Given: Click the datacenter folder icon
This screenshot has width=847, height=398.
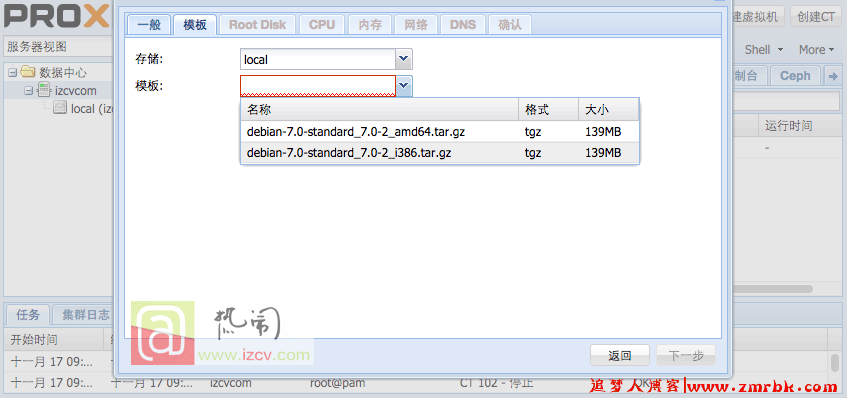Looking at the screenshot, I should tap(28, 72).
